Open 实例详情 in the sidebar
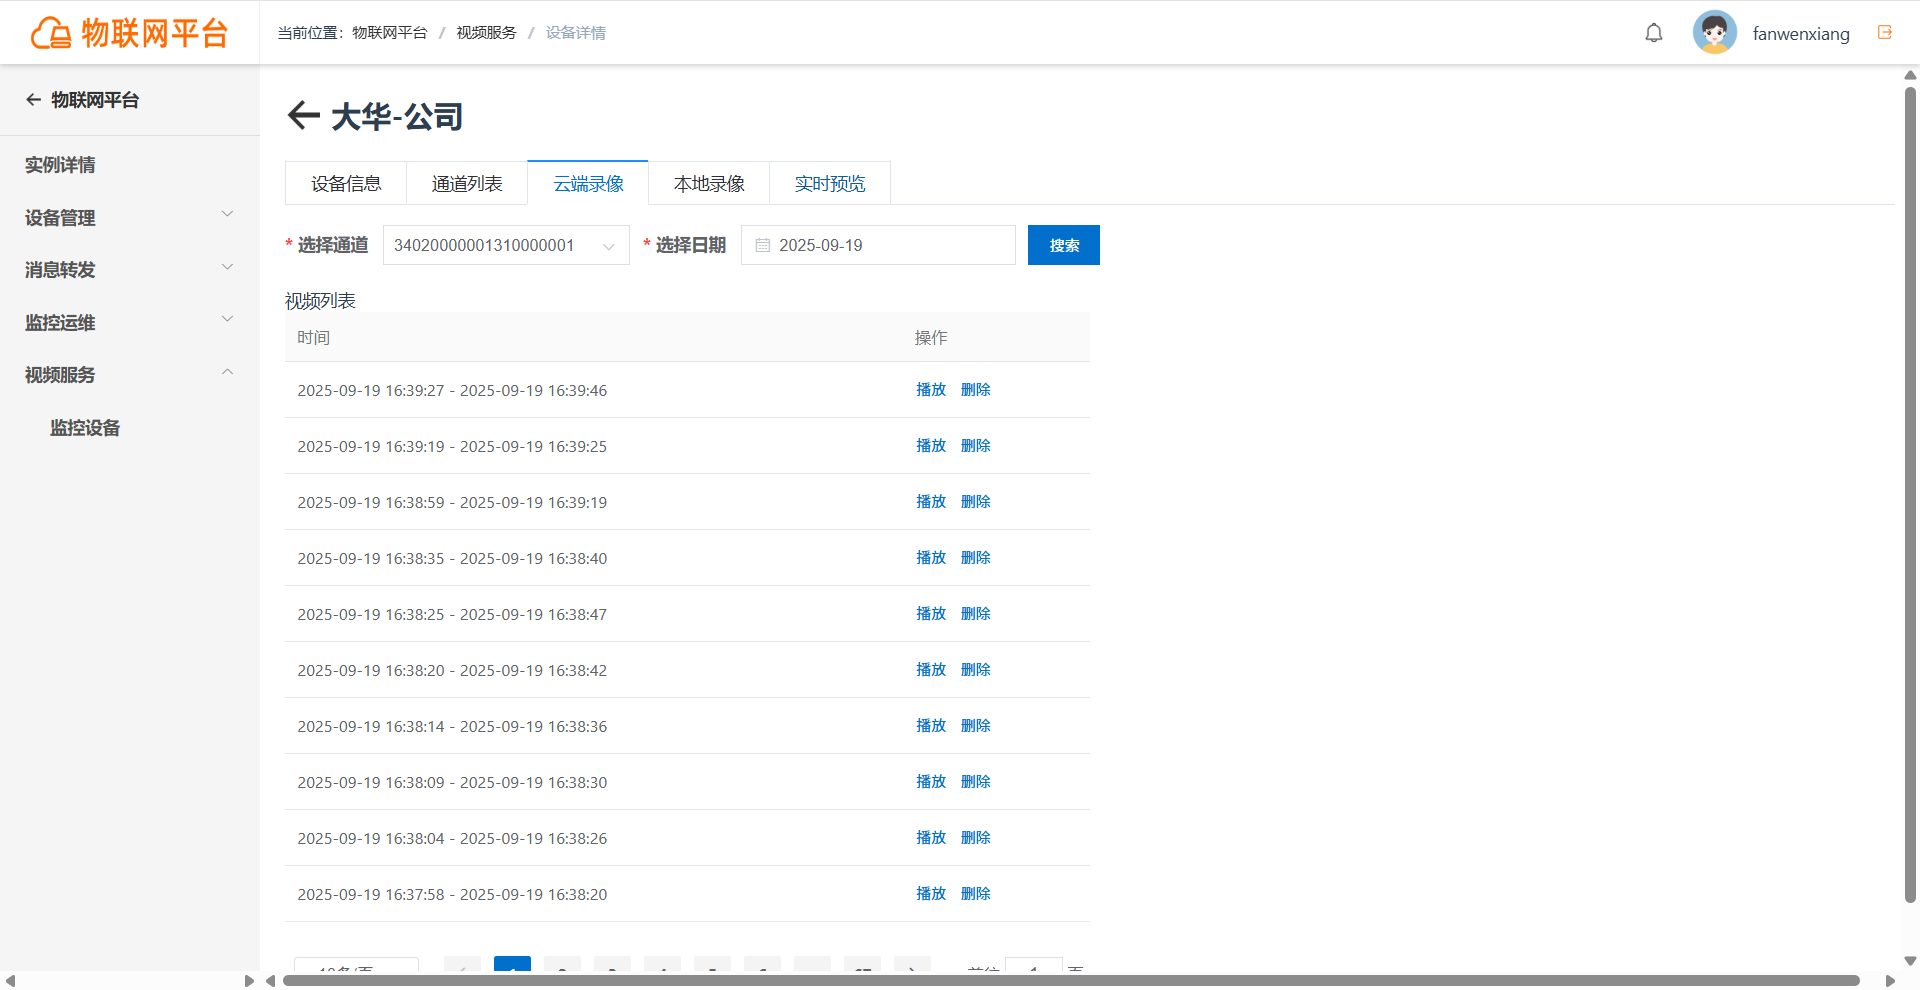This screenshot has height=990, width=1920. [60, 165]
